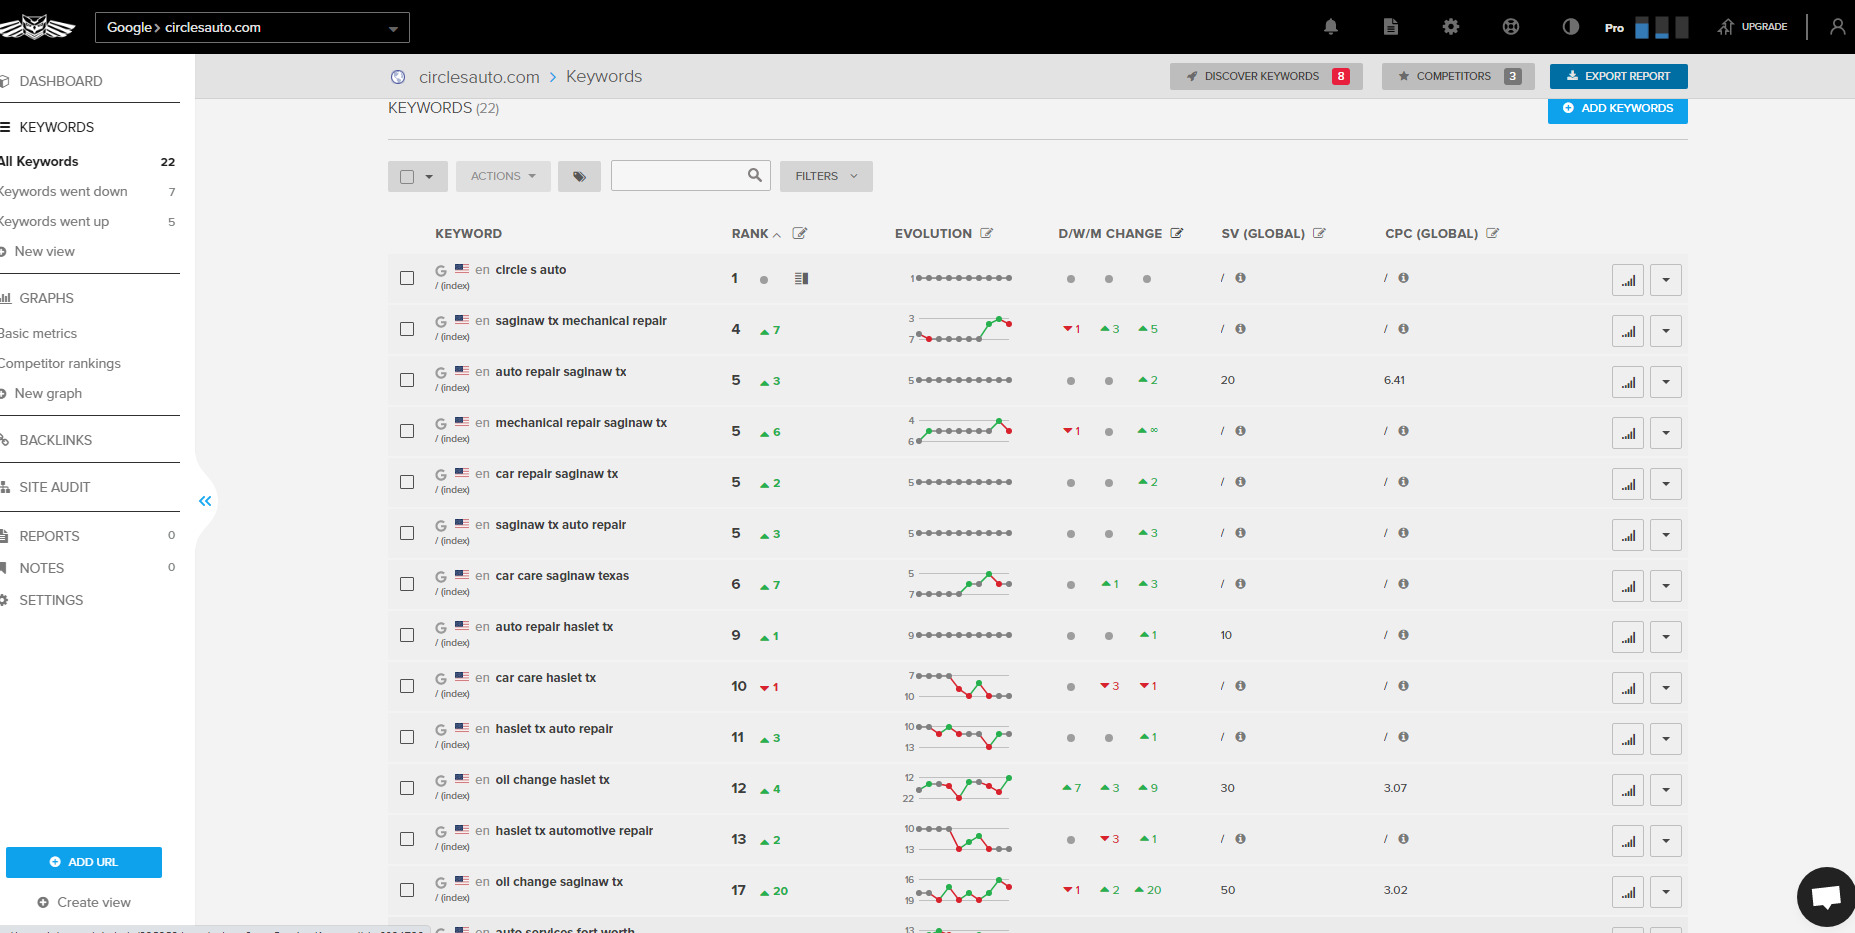Expand row menu for saginaw tx mechanical repair
This screenshot has height=933, width=1855.
tap(1666, 331)
